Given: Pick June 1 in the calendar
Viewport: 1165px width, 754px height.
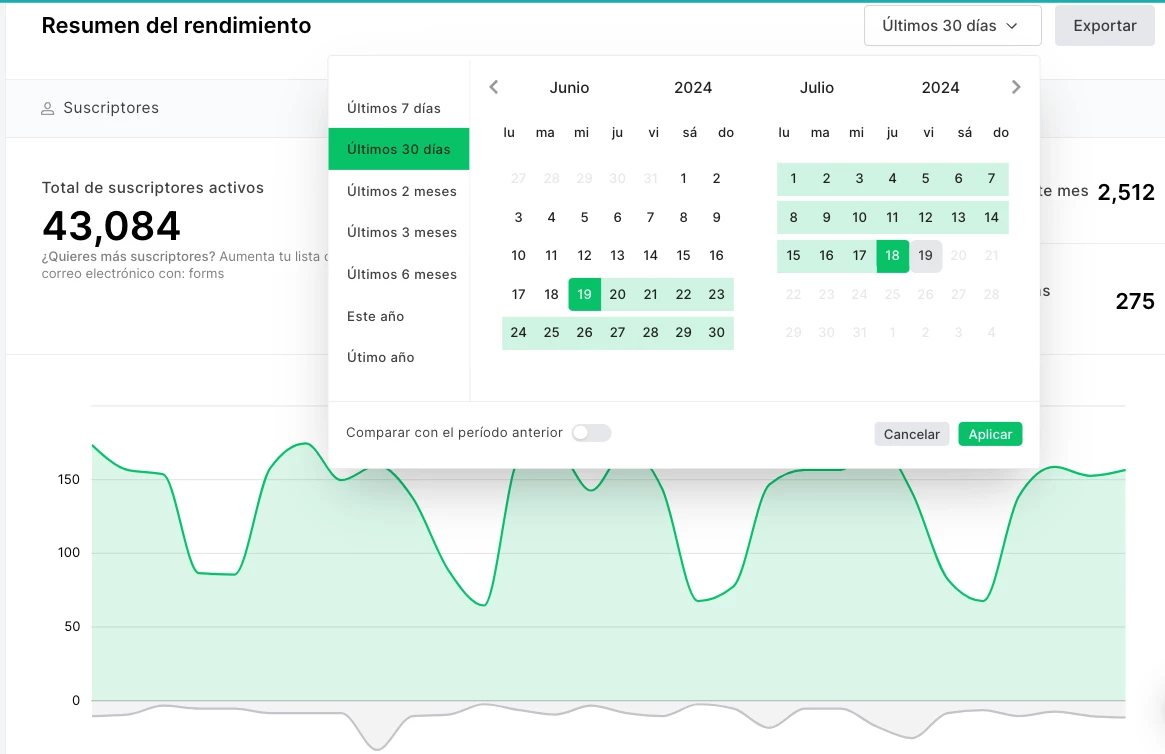Looking at the screenshot, I should click(683, 179).
